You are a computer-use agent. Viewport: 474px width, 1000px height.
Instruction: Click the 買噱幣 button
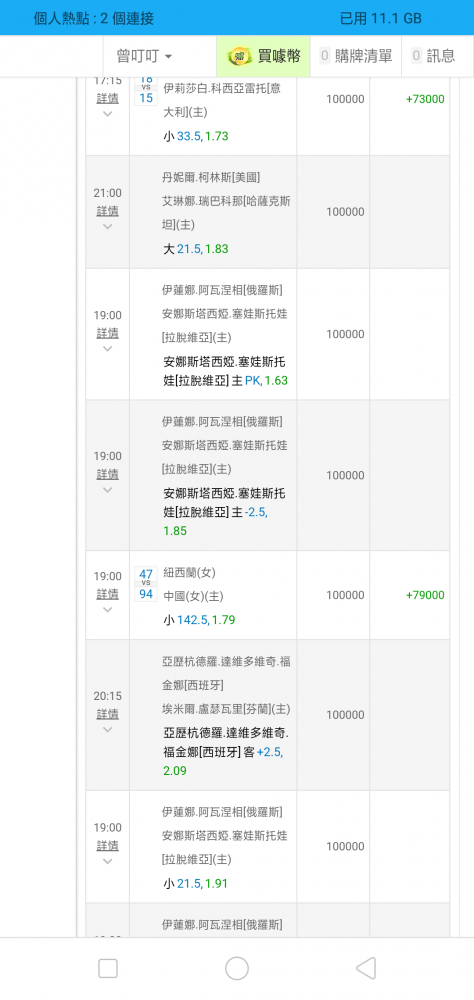coord(263,56)
